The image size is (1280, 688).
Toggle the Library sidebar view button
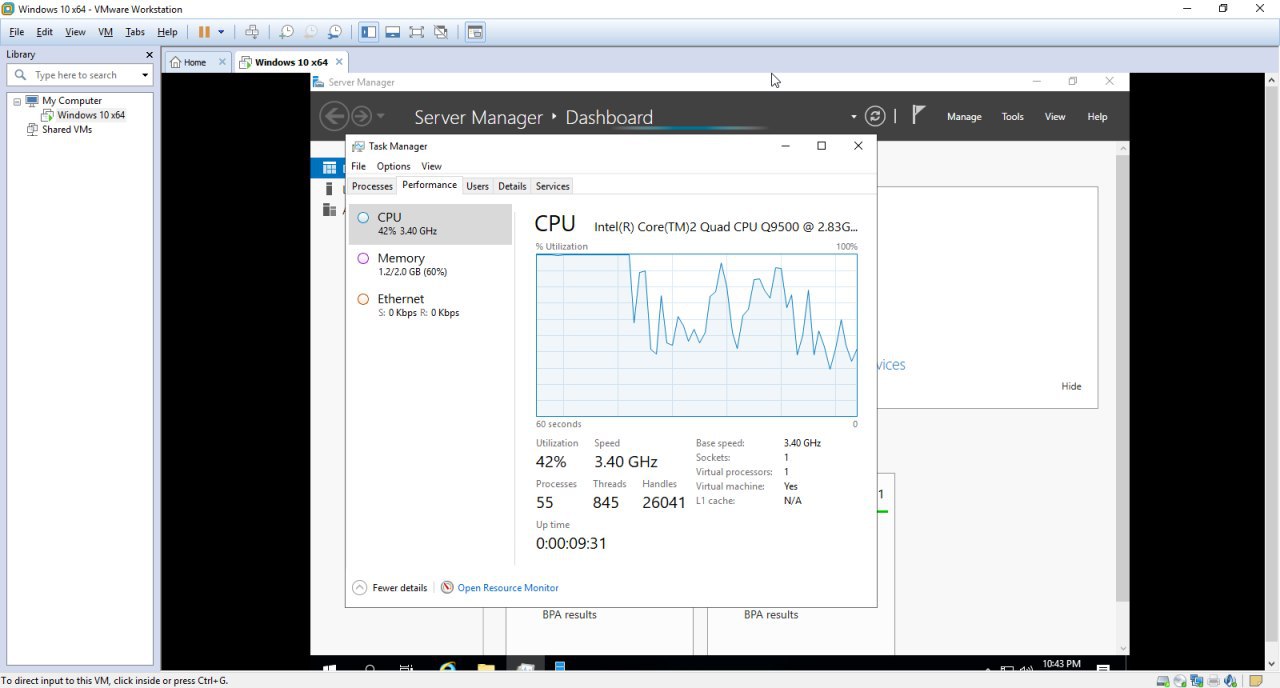[x=369, y=32]
